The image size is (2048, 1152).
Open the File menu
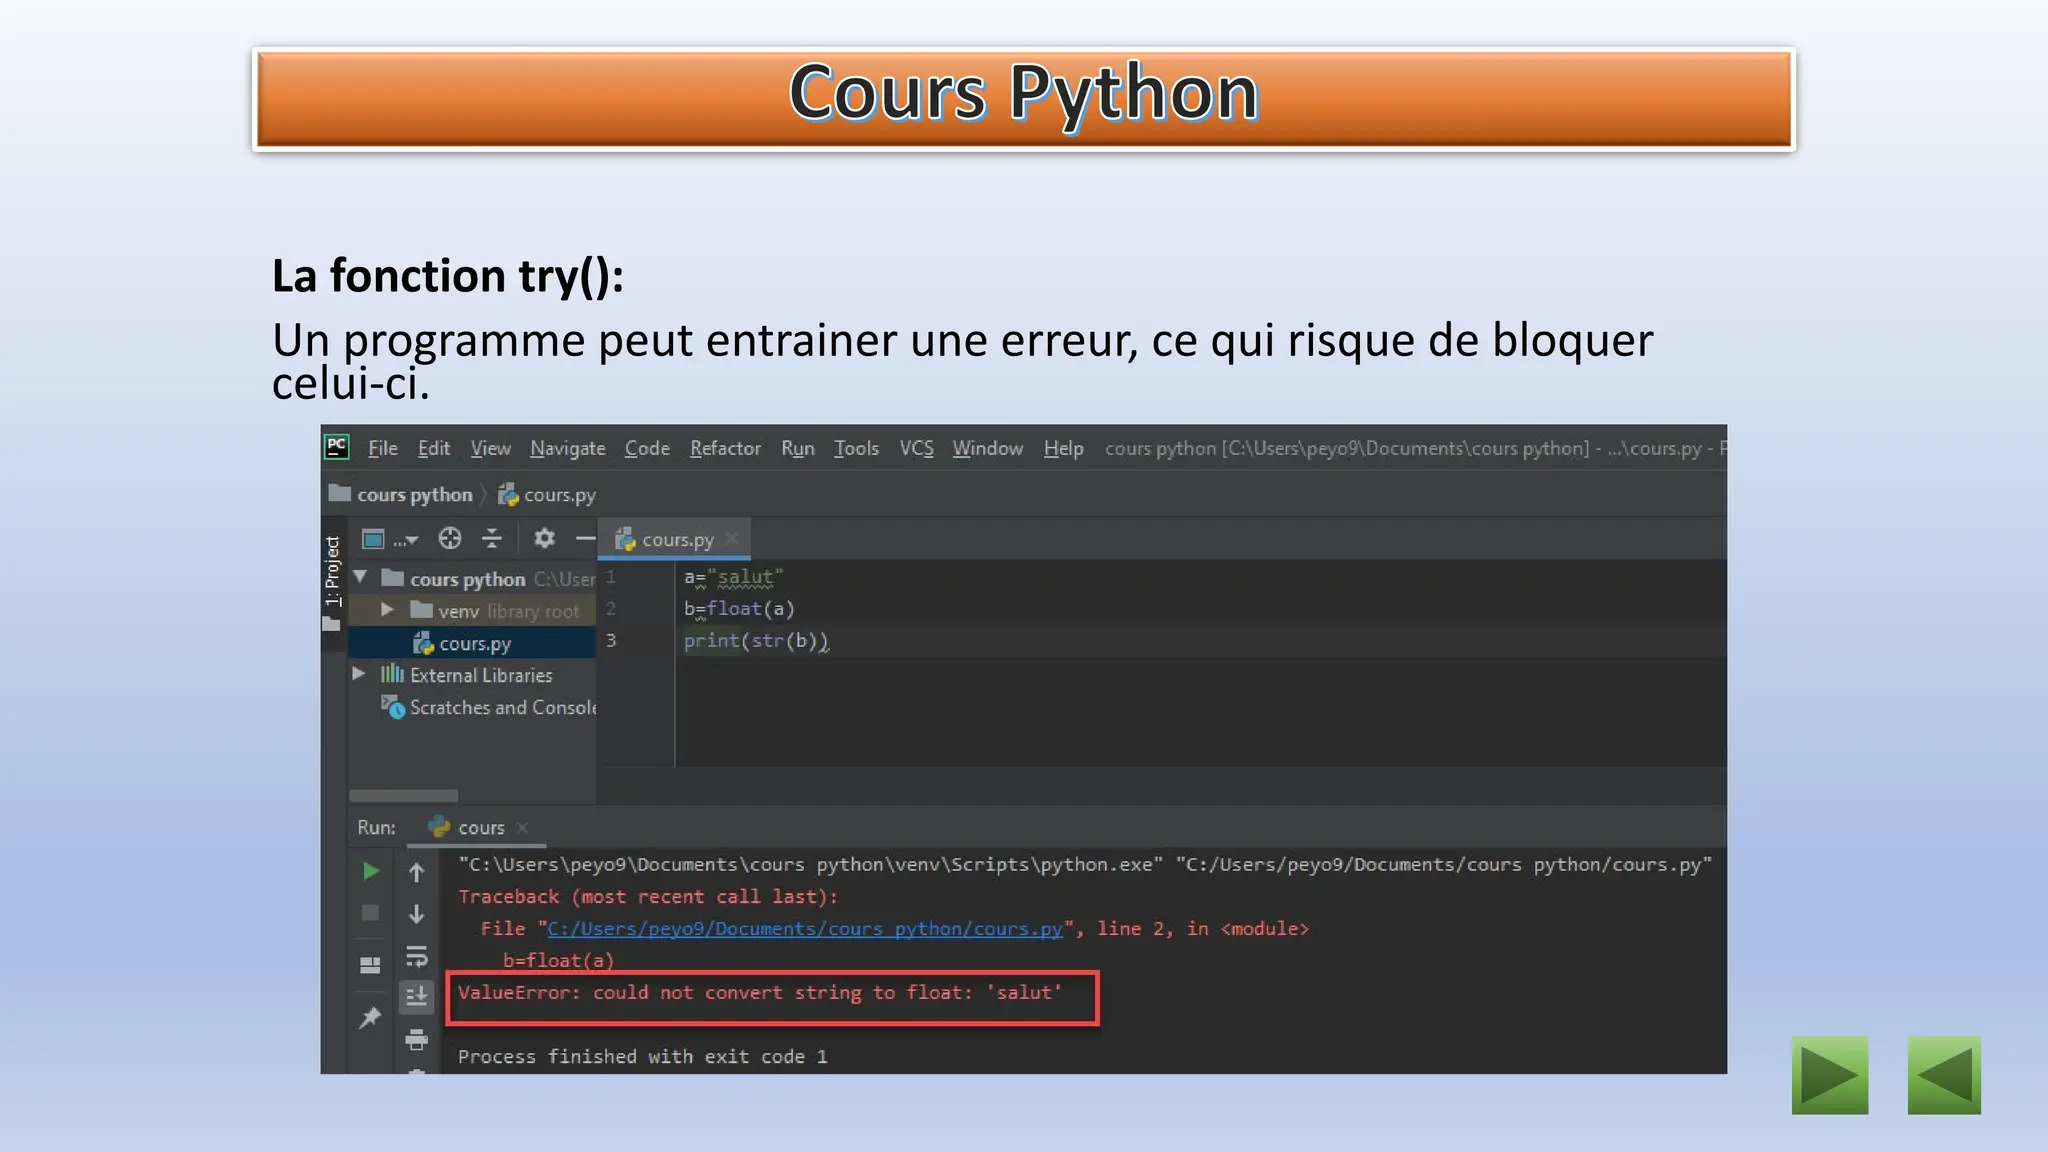coord(382,448)
